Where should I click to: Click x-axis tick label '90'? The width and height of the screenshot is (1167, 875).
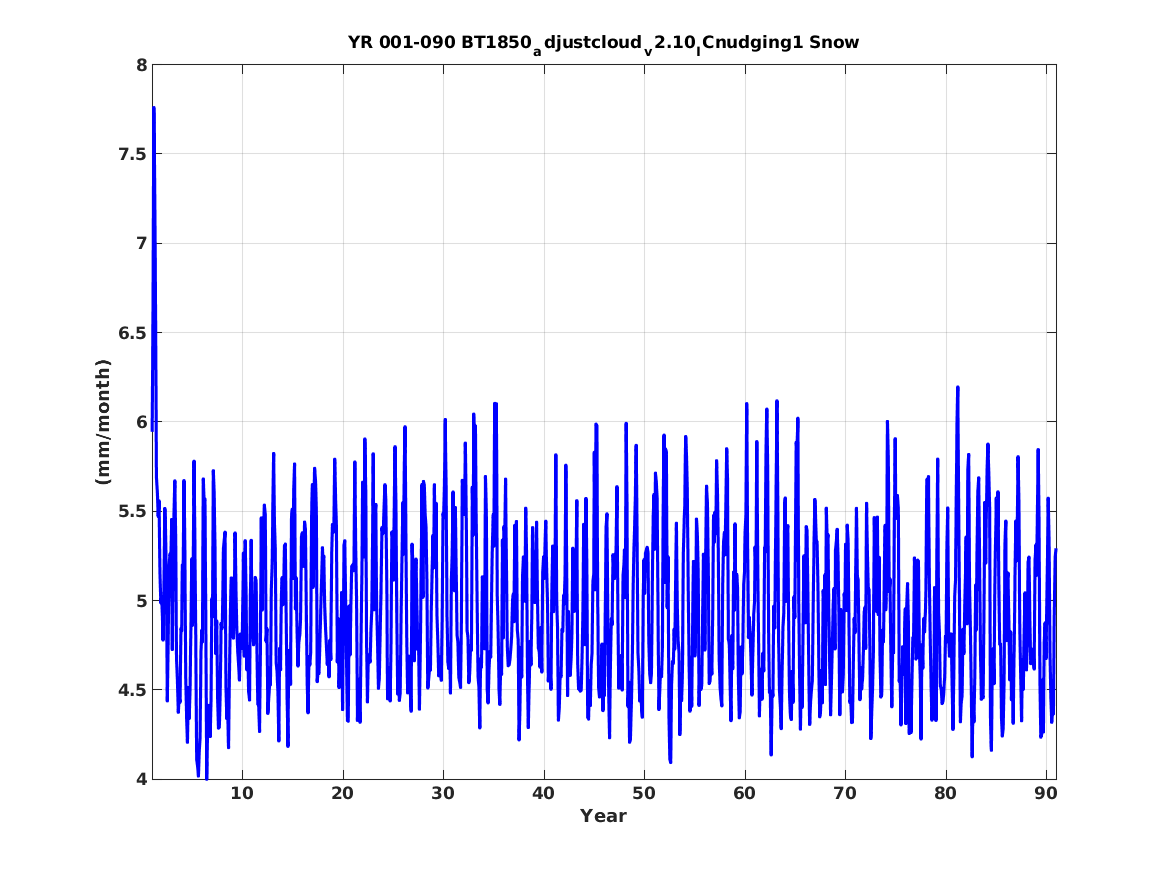(1046, 793)
